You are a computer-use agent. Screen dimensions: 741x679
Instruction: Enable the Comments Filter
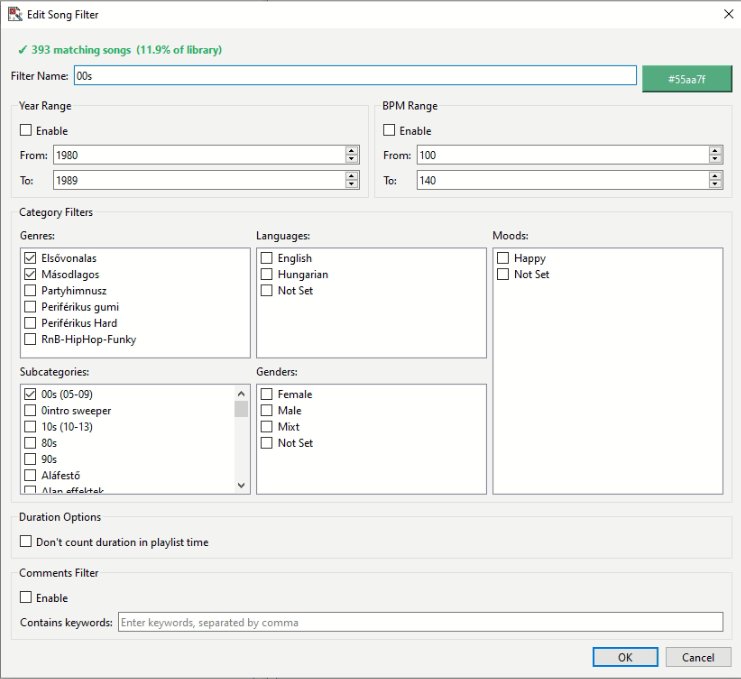click(26, 597)
